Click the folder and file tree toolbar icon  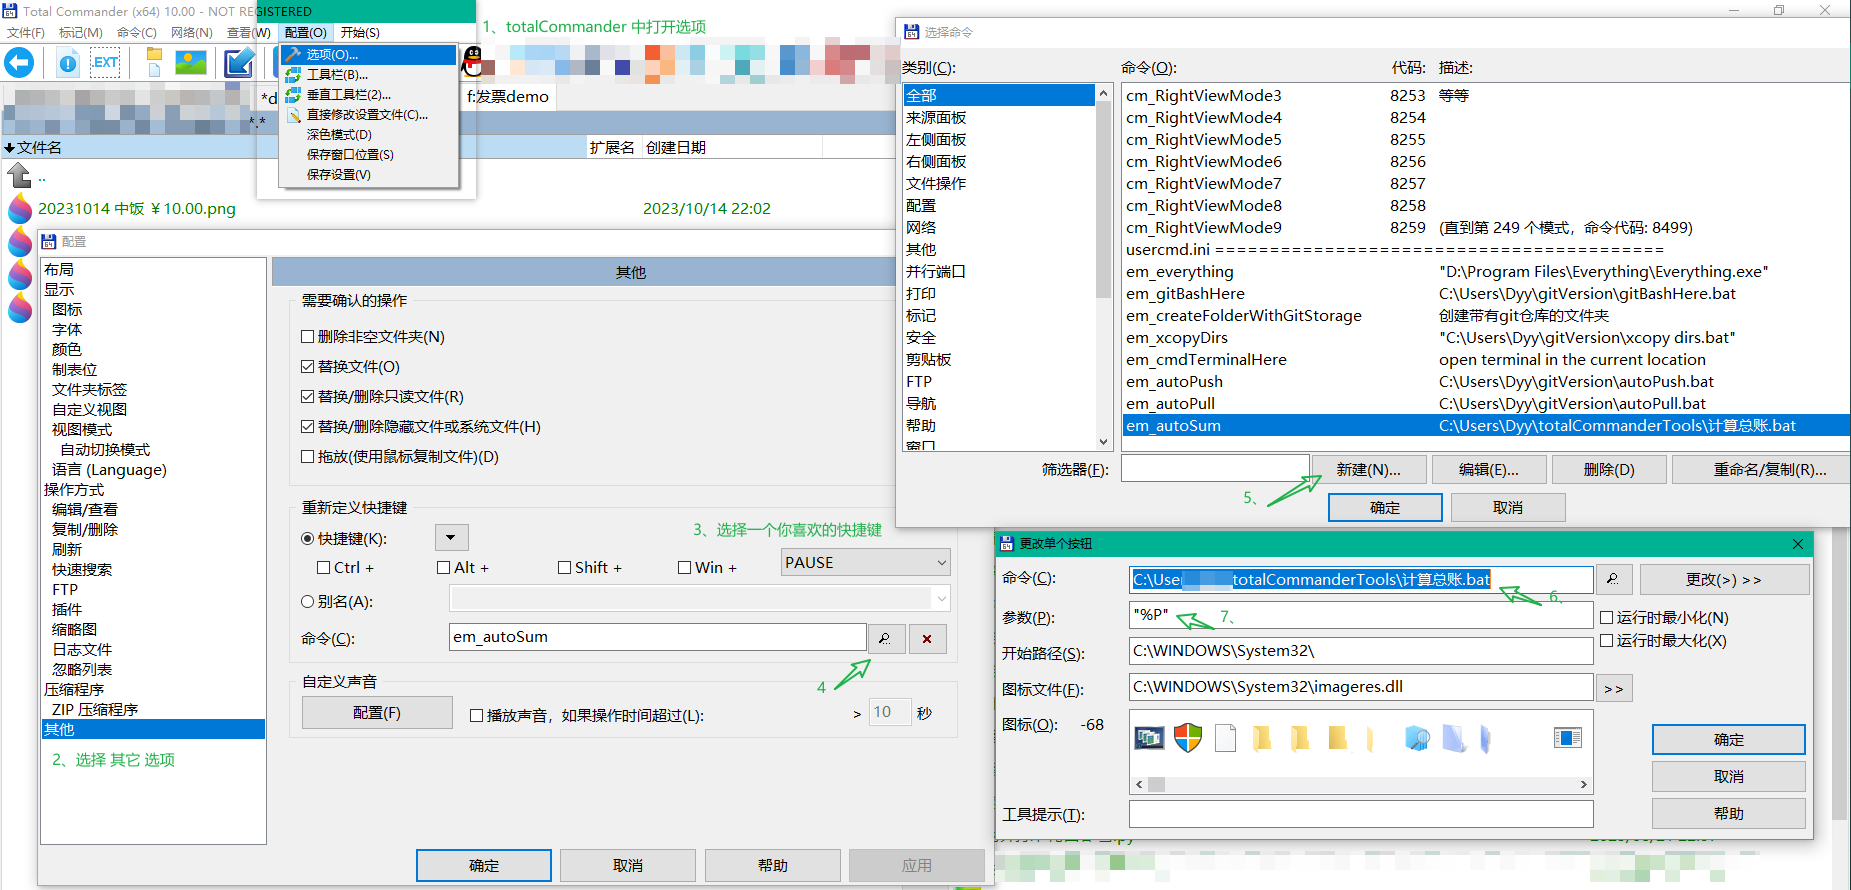click(x=154, y=62)
